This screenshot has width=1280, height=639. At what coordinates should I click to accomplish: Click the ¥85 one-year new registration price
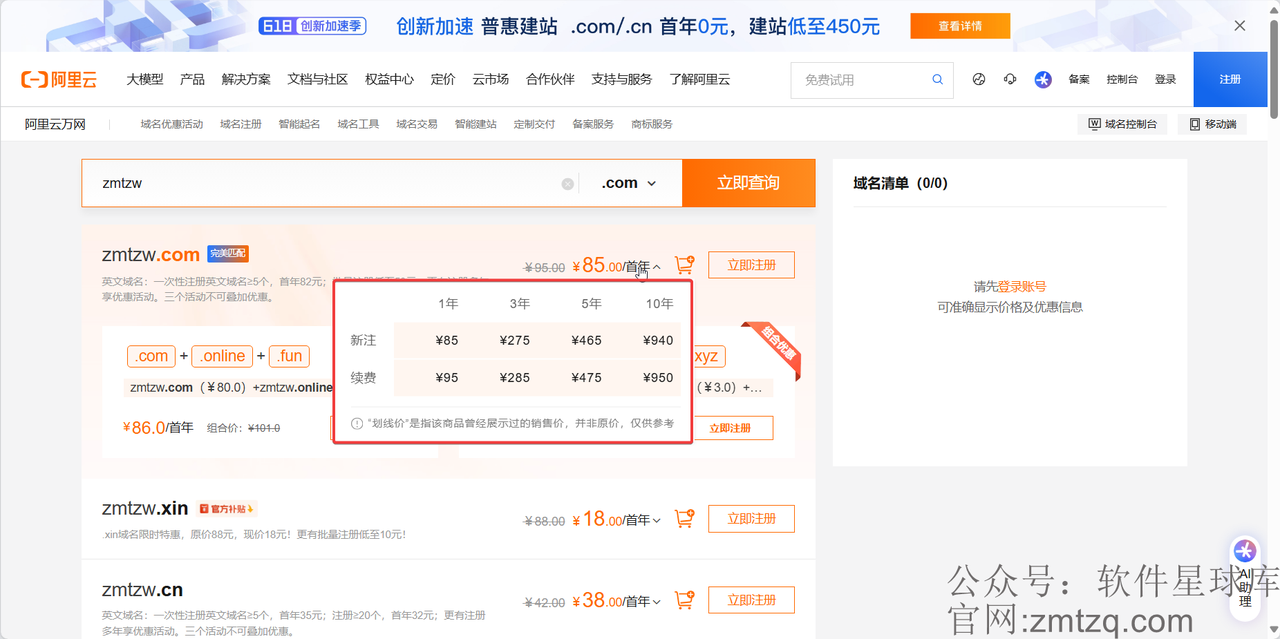tap(447, 341)
